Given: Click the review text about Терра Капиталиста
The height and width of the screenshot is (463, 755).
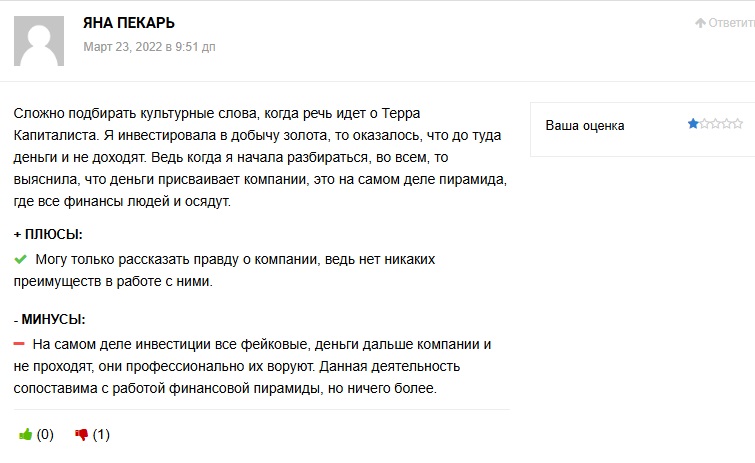Looking at the screenshot, I should 258,157.
